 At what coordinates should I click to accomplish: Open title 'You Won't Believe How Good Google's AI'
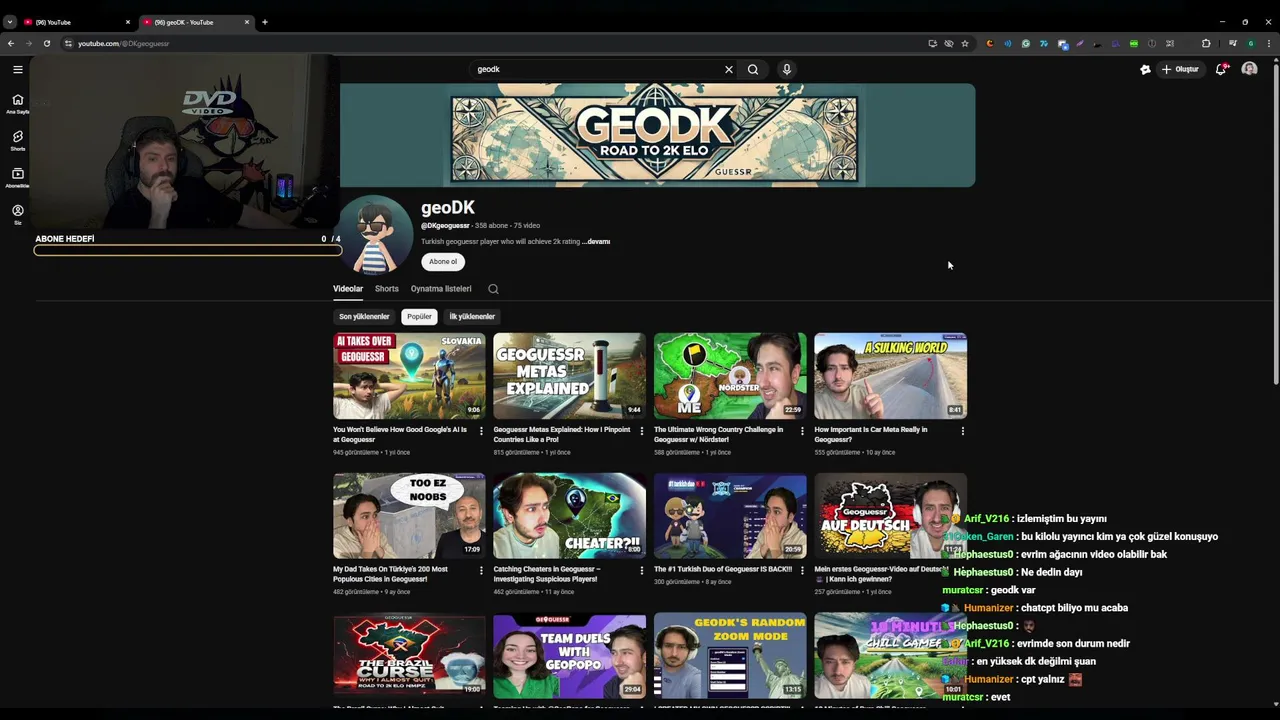pyautogui.click(x=400, y=434)
